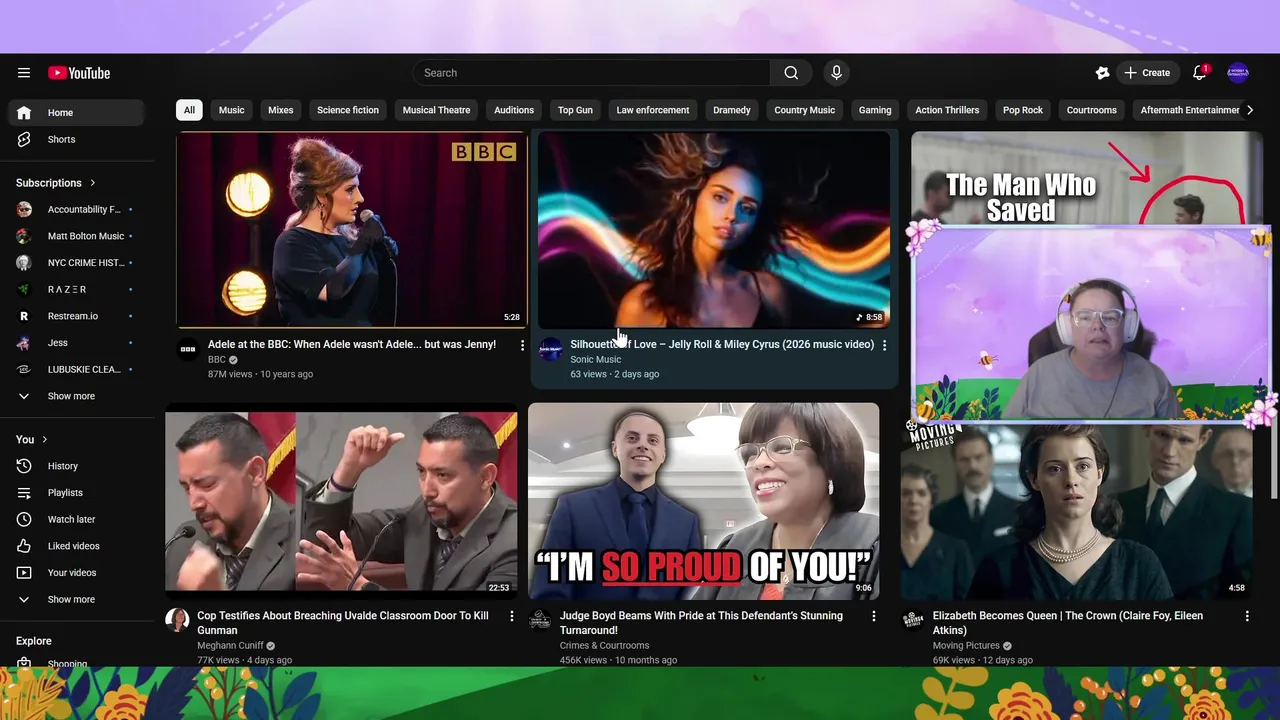Open LUBUSKIE CLEA subscription channel
1280x720 pixels.
pyautogui.click(x=76, y=370)
